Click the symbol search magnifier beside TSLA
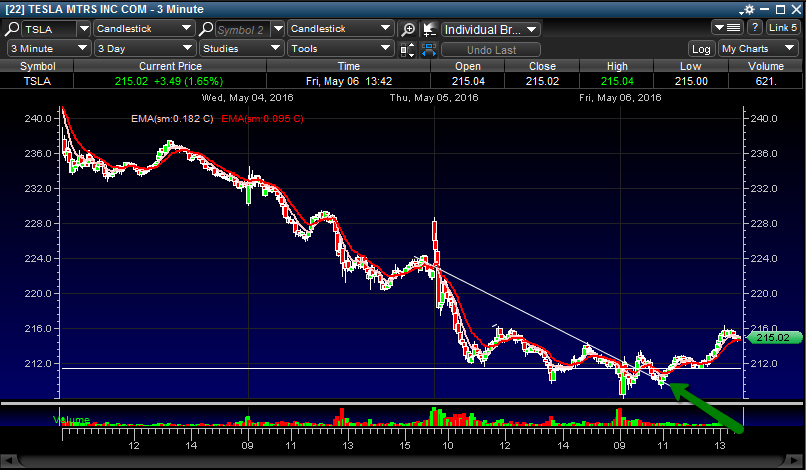The image size is (806, 470). coord(12,29)
